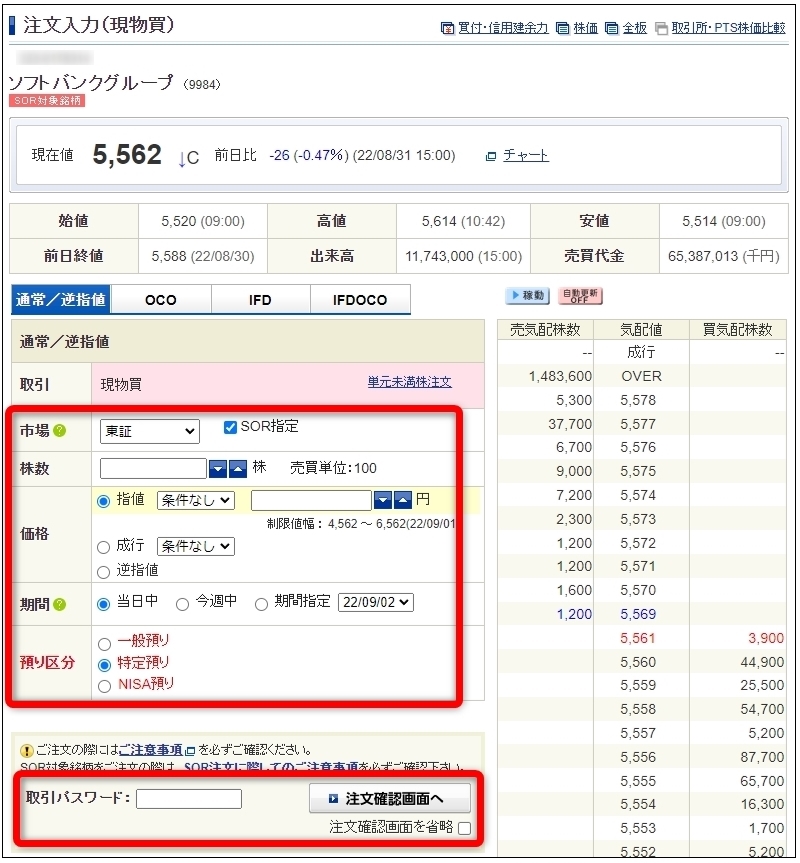This screenshot has height=863, width=800.
Task: Enable 注文確認画面を省略 checkbox
Action: click(x=464, y=828)
